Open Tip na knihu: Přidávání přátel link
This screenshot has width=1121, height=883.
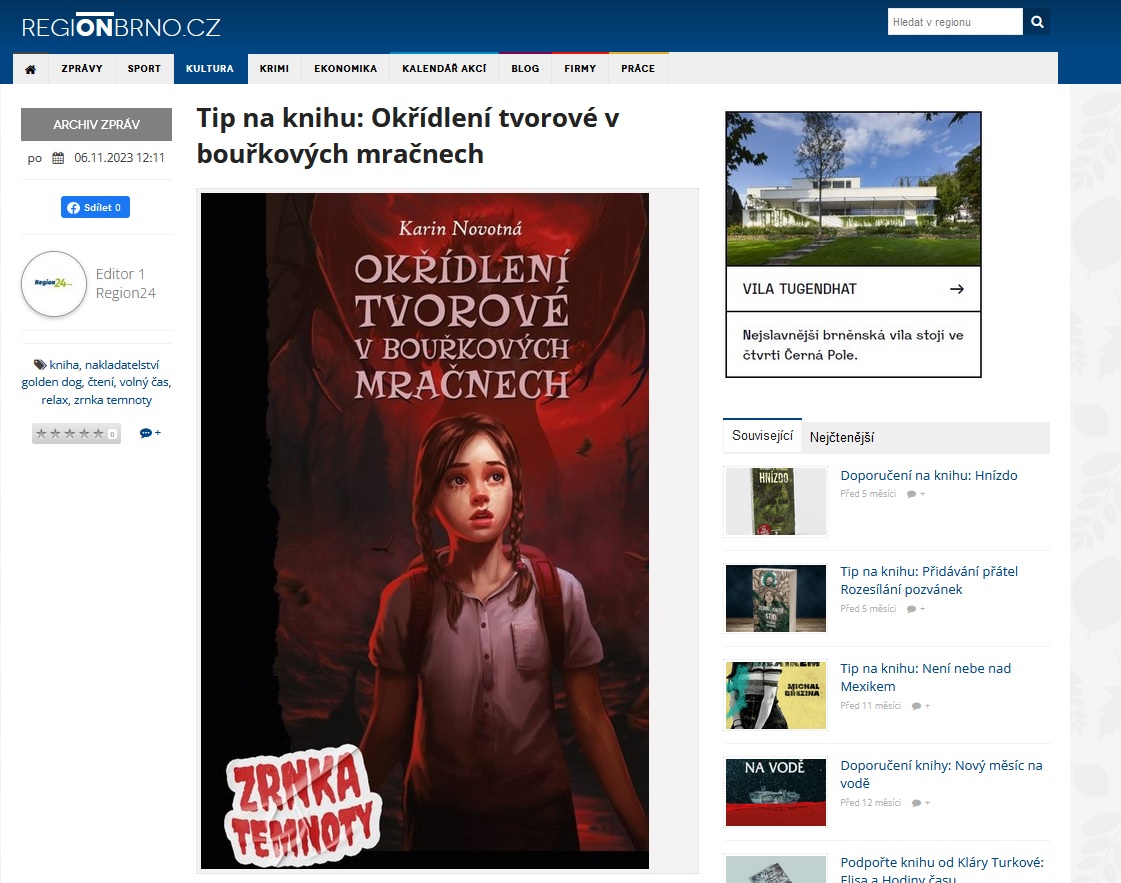pyautogui.click(x=929, y=581)
